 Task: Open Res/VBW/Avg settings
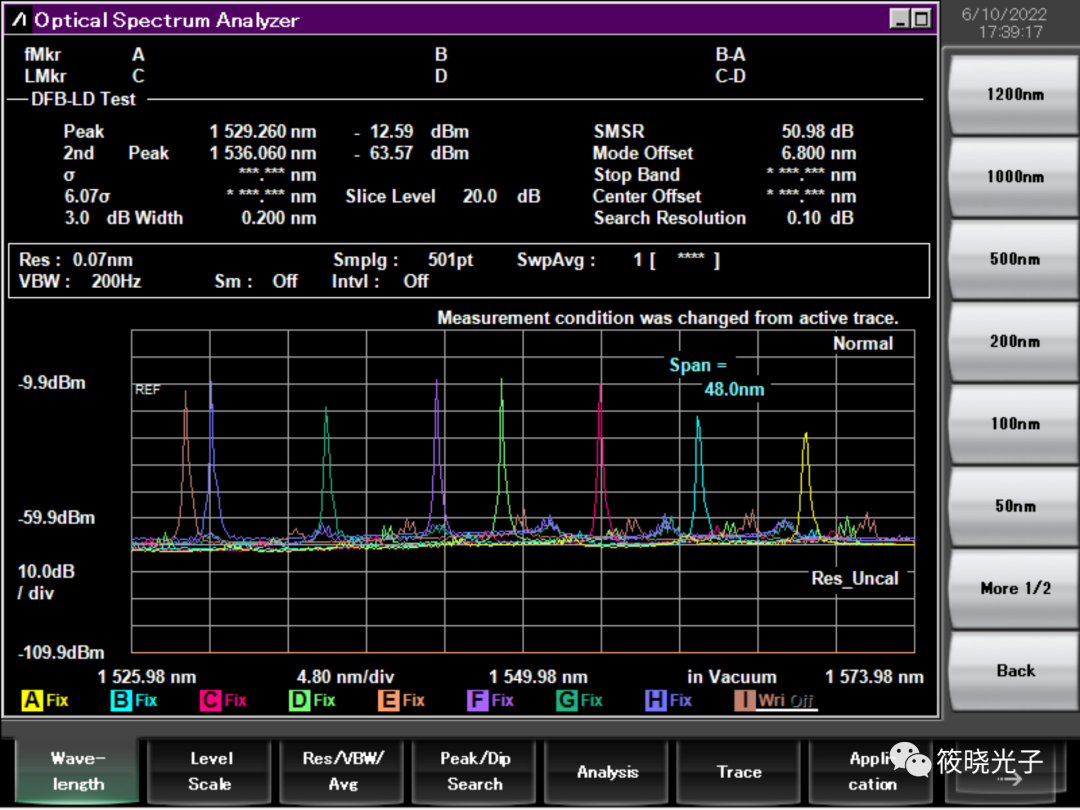(343, 771)
